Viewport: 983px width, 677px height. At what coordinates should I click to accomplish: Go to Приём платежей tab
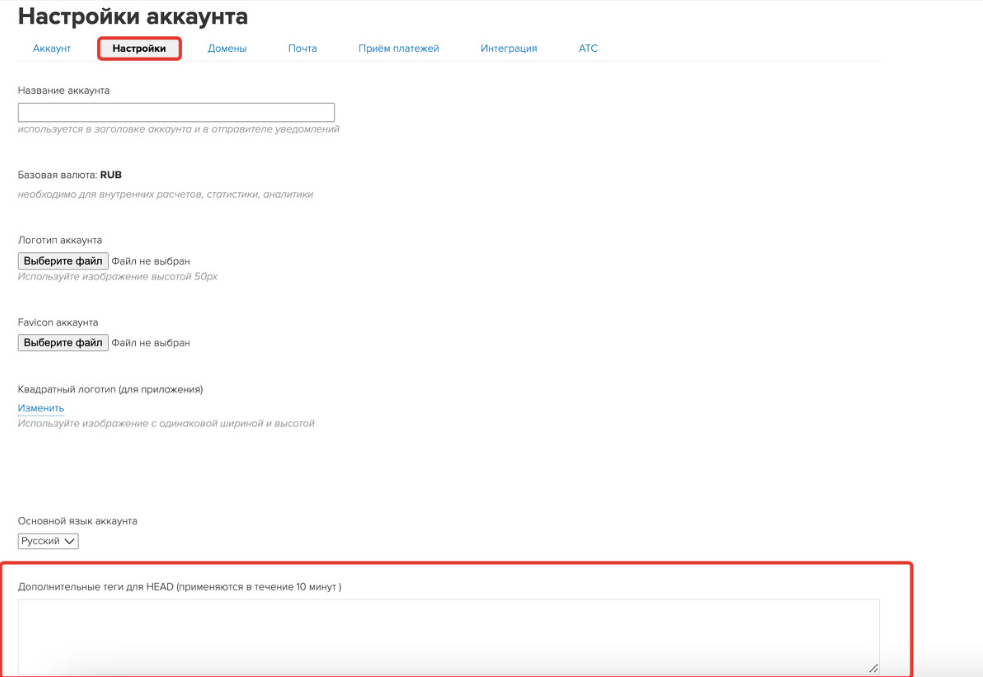point(399,48)
